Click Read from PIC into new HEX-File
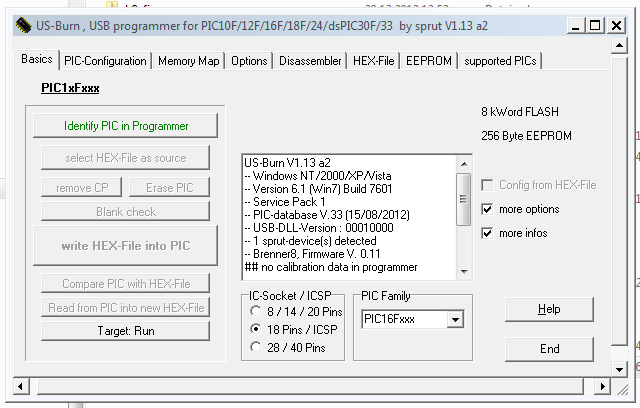The height and width of the screenshot is (408, 640). pyautogui.click(x=126, y=308)
